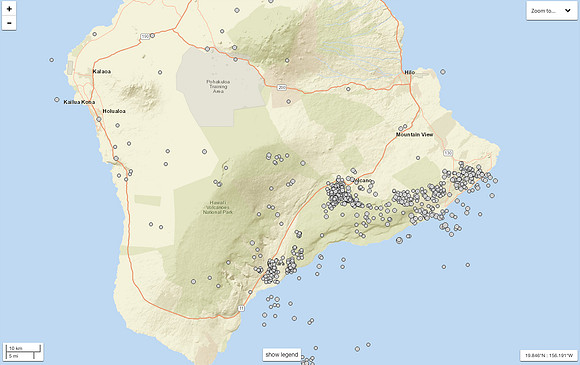Select the earthquake marker east of Hilo
Viewport: 580px width, 365px height.
[x=443, y=72]
